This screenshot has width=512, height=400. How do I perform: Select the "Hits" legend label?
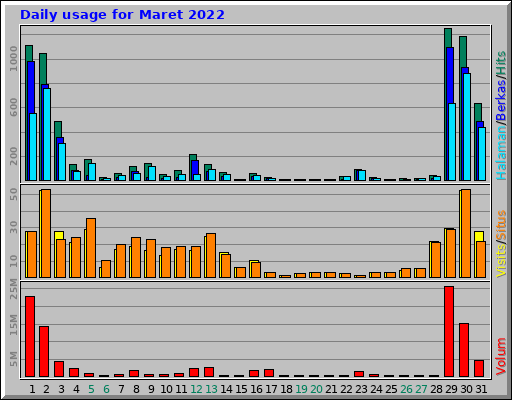[501, 64]
